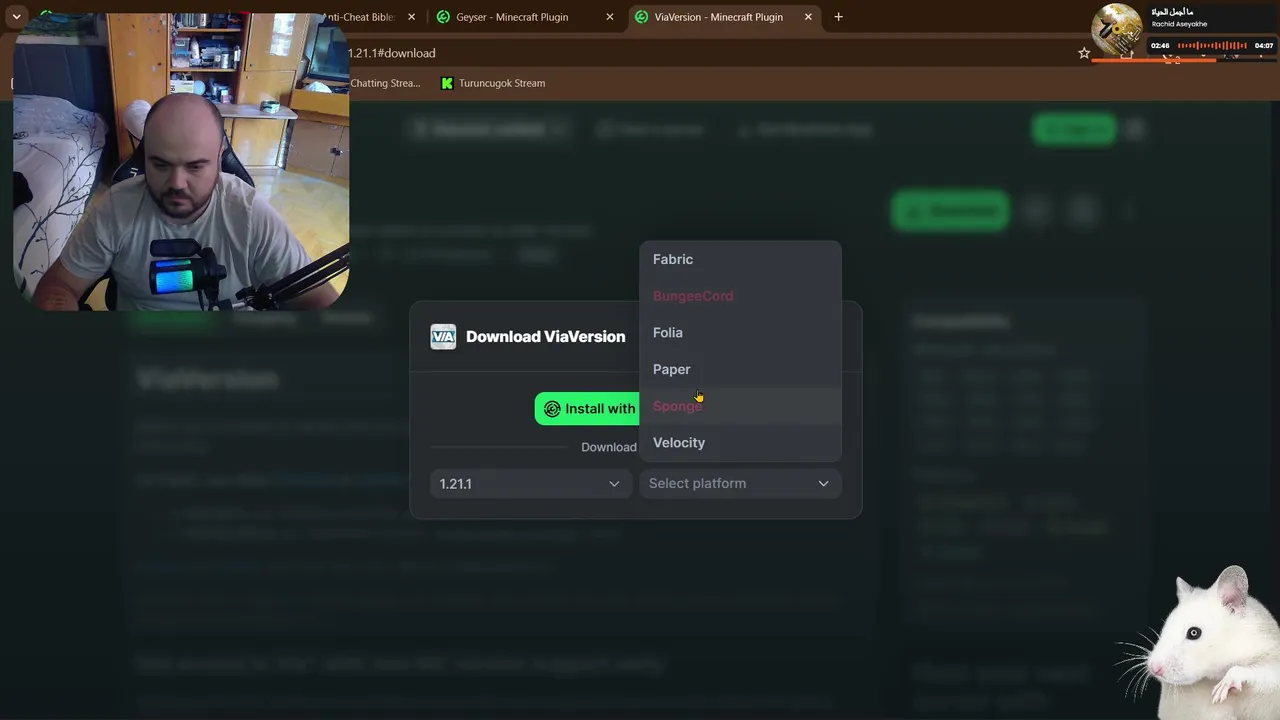Close the ViaVersion - Minecraft Plugin tab
The height and width of the screenshot is (720, 1280).
pyautogui.click(x=808, y=17)
